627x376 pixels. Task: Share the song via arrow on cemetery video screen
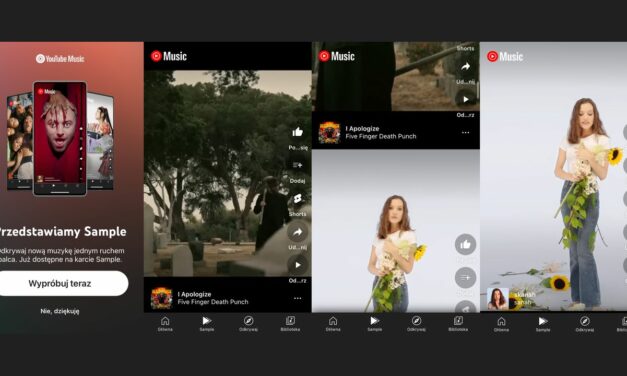pyautogui.click(x=298, y=232)
